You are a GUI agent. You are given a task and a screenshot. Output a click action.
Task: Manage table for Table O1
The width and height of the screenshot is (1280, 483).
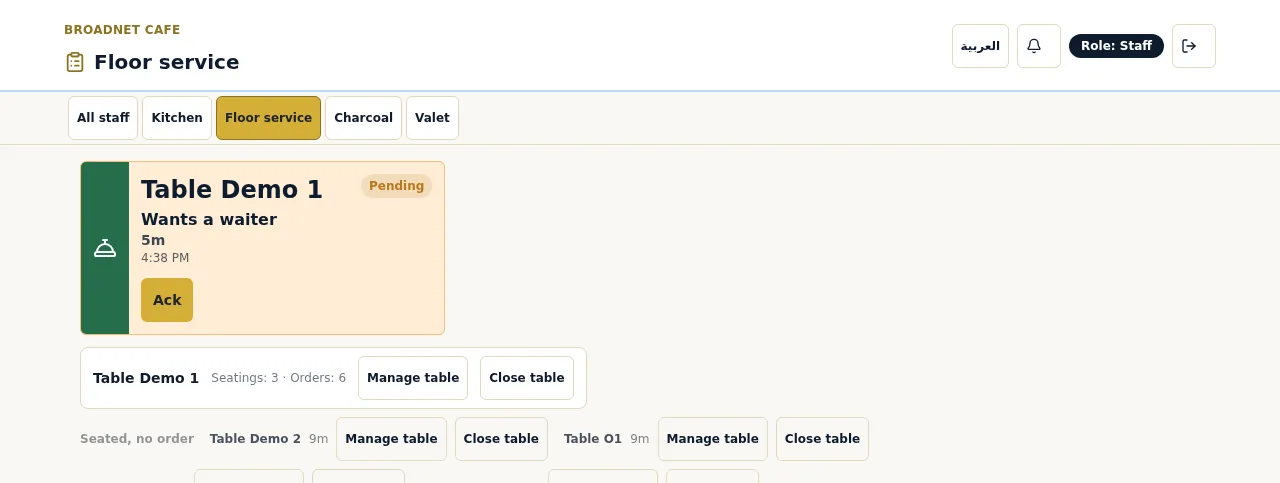click(713, 439)
